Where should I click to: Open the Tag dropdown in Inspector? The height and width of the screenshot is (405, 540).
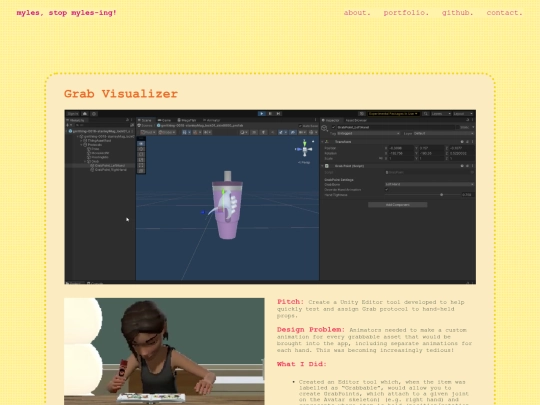pyautogui.click(x=368, y=133)
